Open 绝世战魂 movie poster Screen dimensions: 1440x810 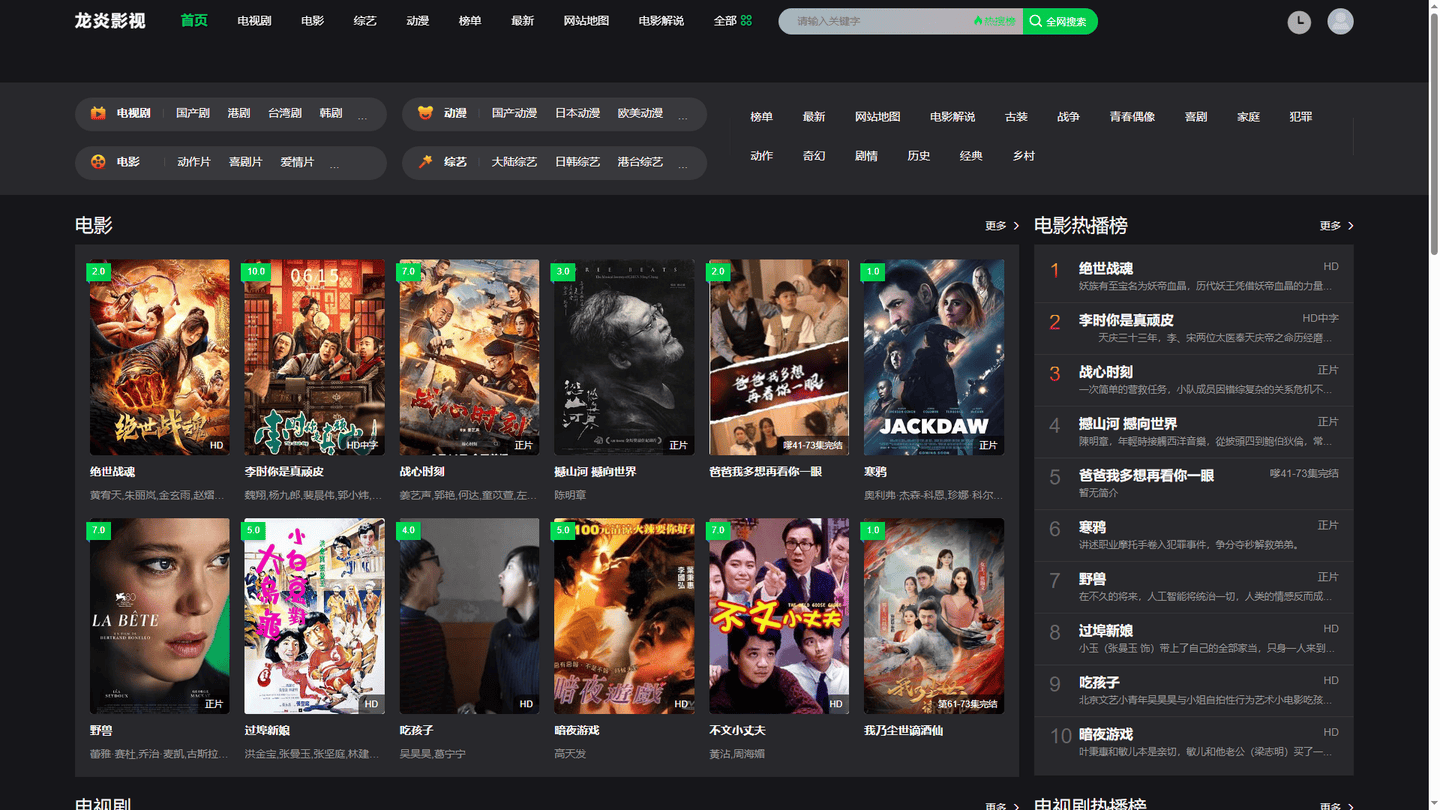coord(159,358)
